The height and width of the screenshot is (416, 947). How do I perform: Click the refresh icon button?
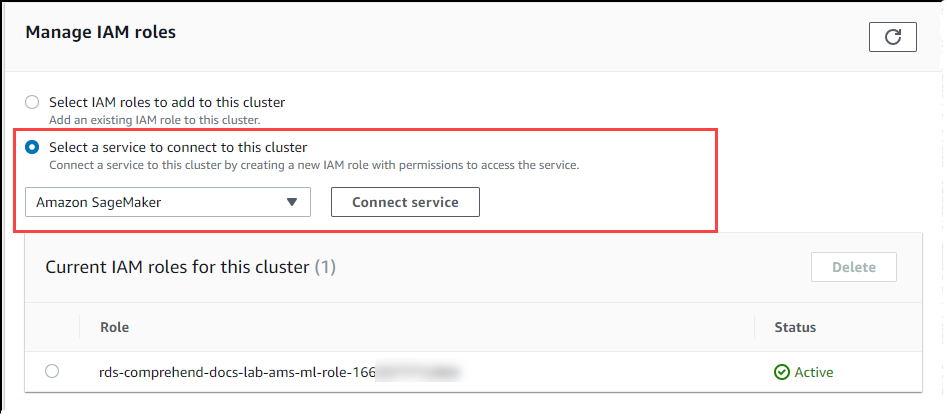893,37
